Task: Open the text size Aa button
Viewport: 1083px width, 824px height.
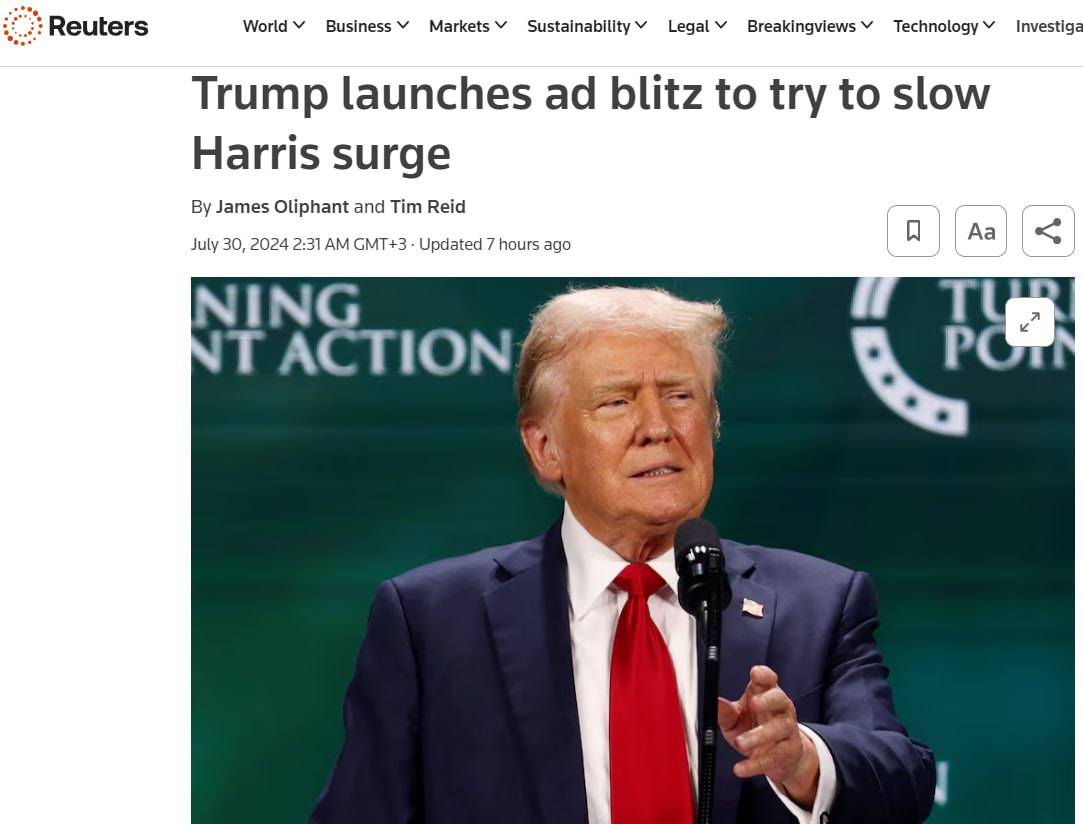Action: click(981, 231)
